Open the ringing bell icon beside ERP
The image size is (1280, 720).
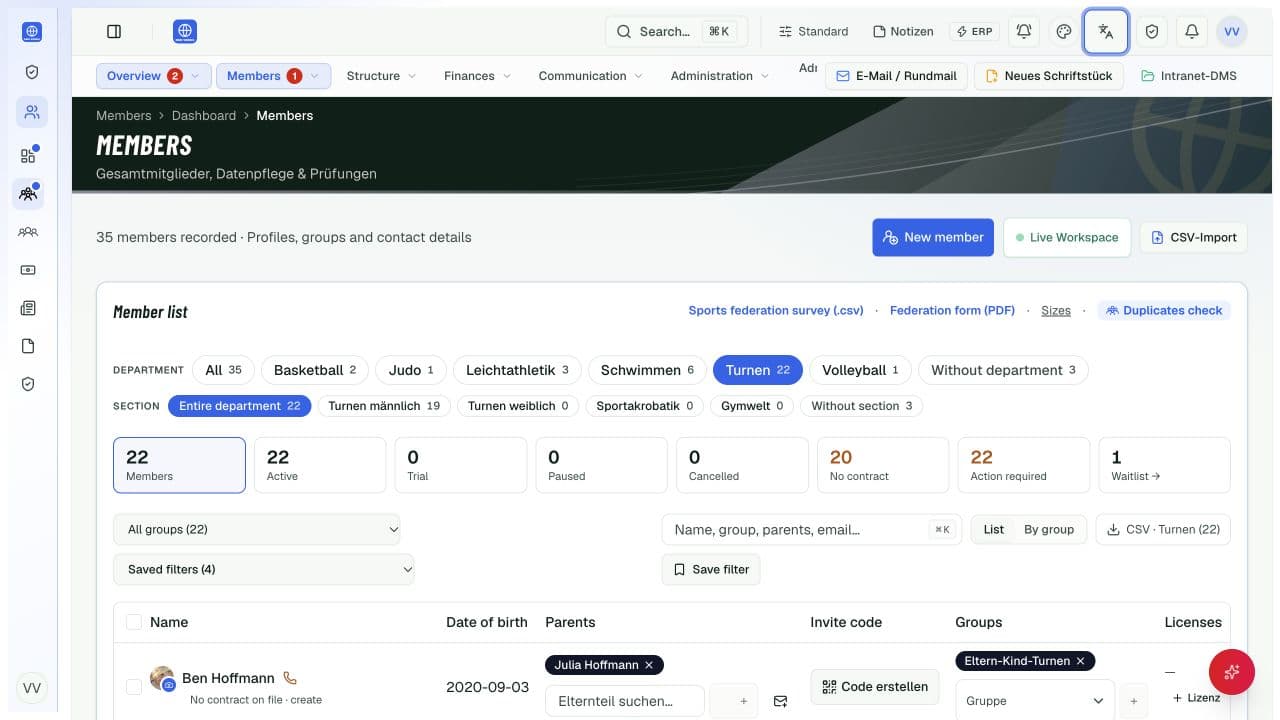tap(1024, 32)
